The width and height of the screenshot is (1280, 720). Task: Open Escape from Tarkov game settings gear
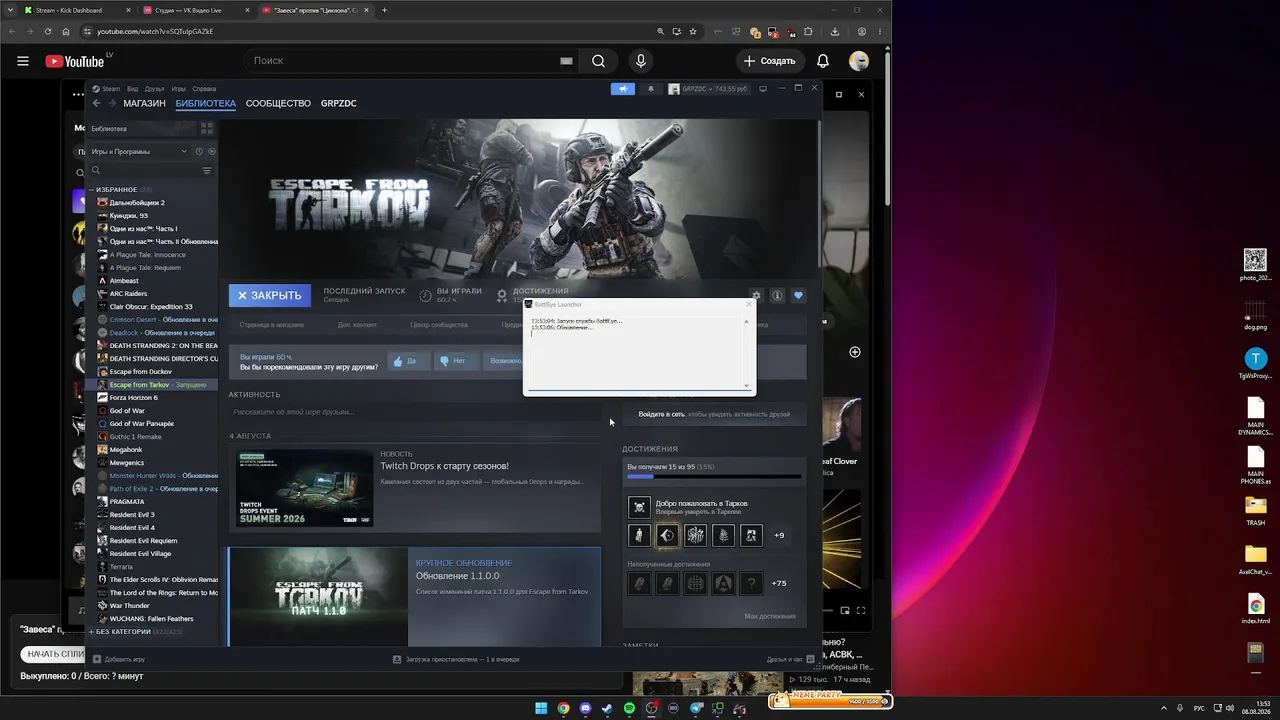[756, 296]
